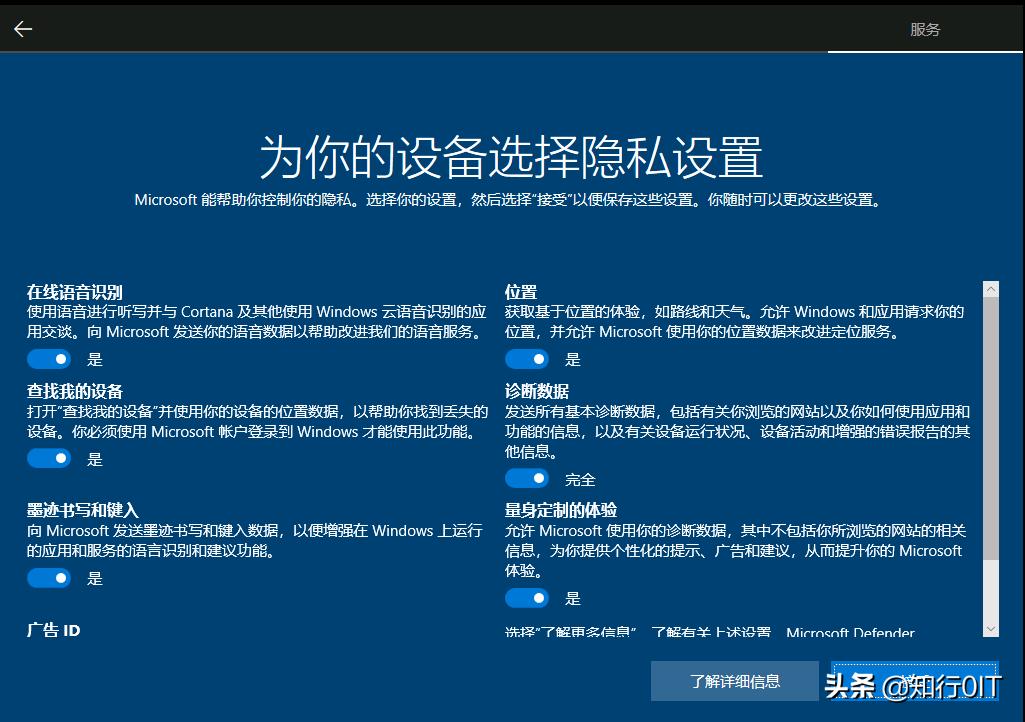
Task: Select the 服务 tab in the title bar
Action: [924, 29]
